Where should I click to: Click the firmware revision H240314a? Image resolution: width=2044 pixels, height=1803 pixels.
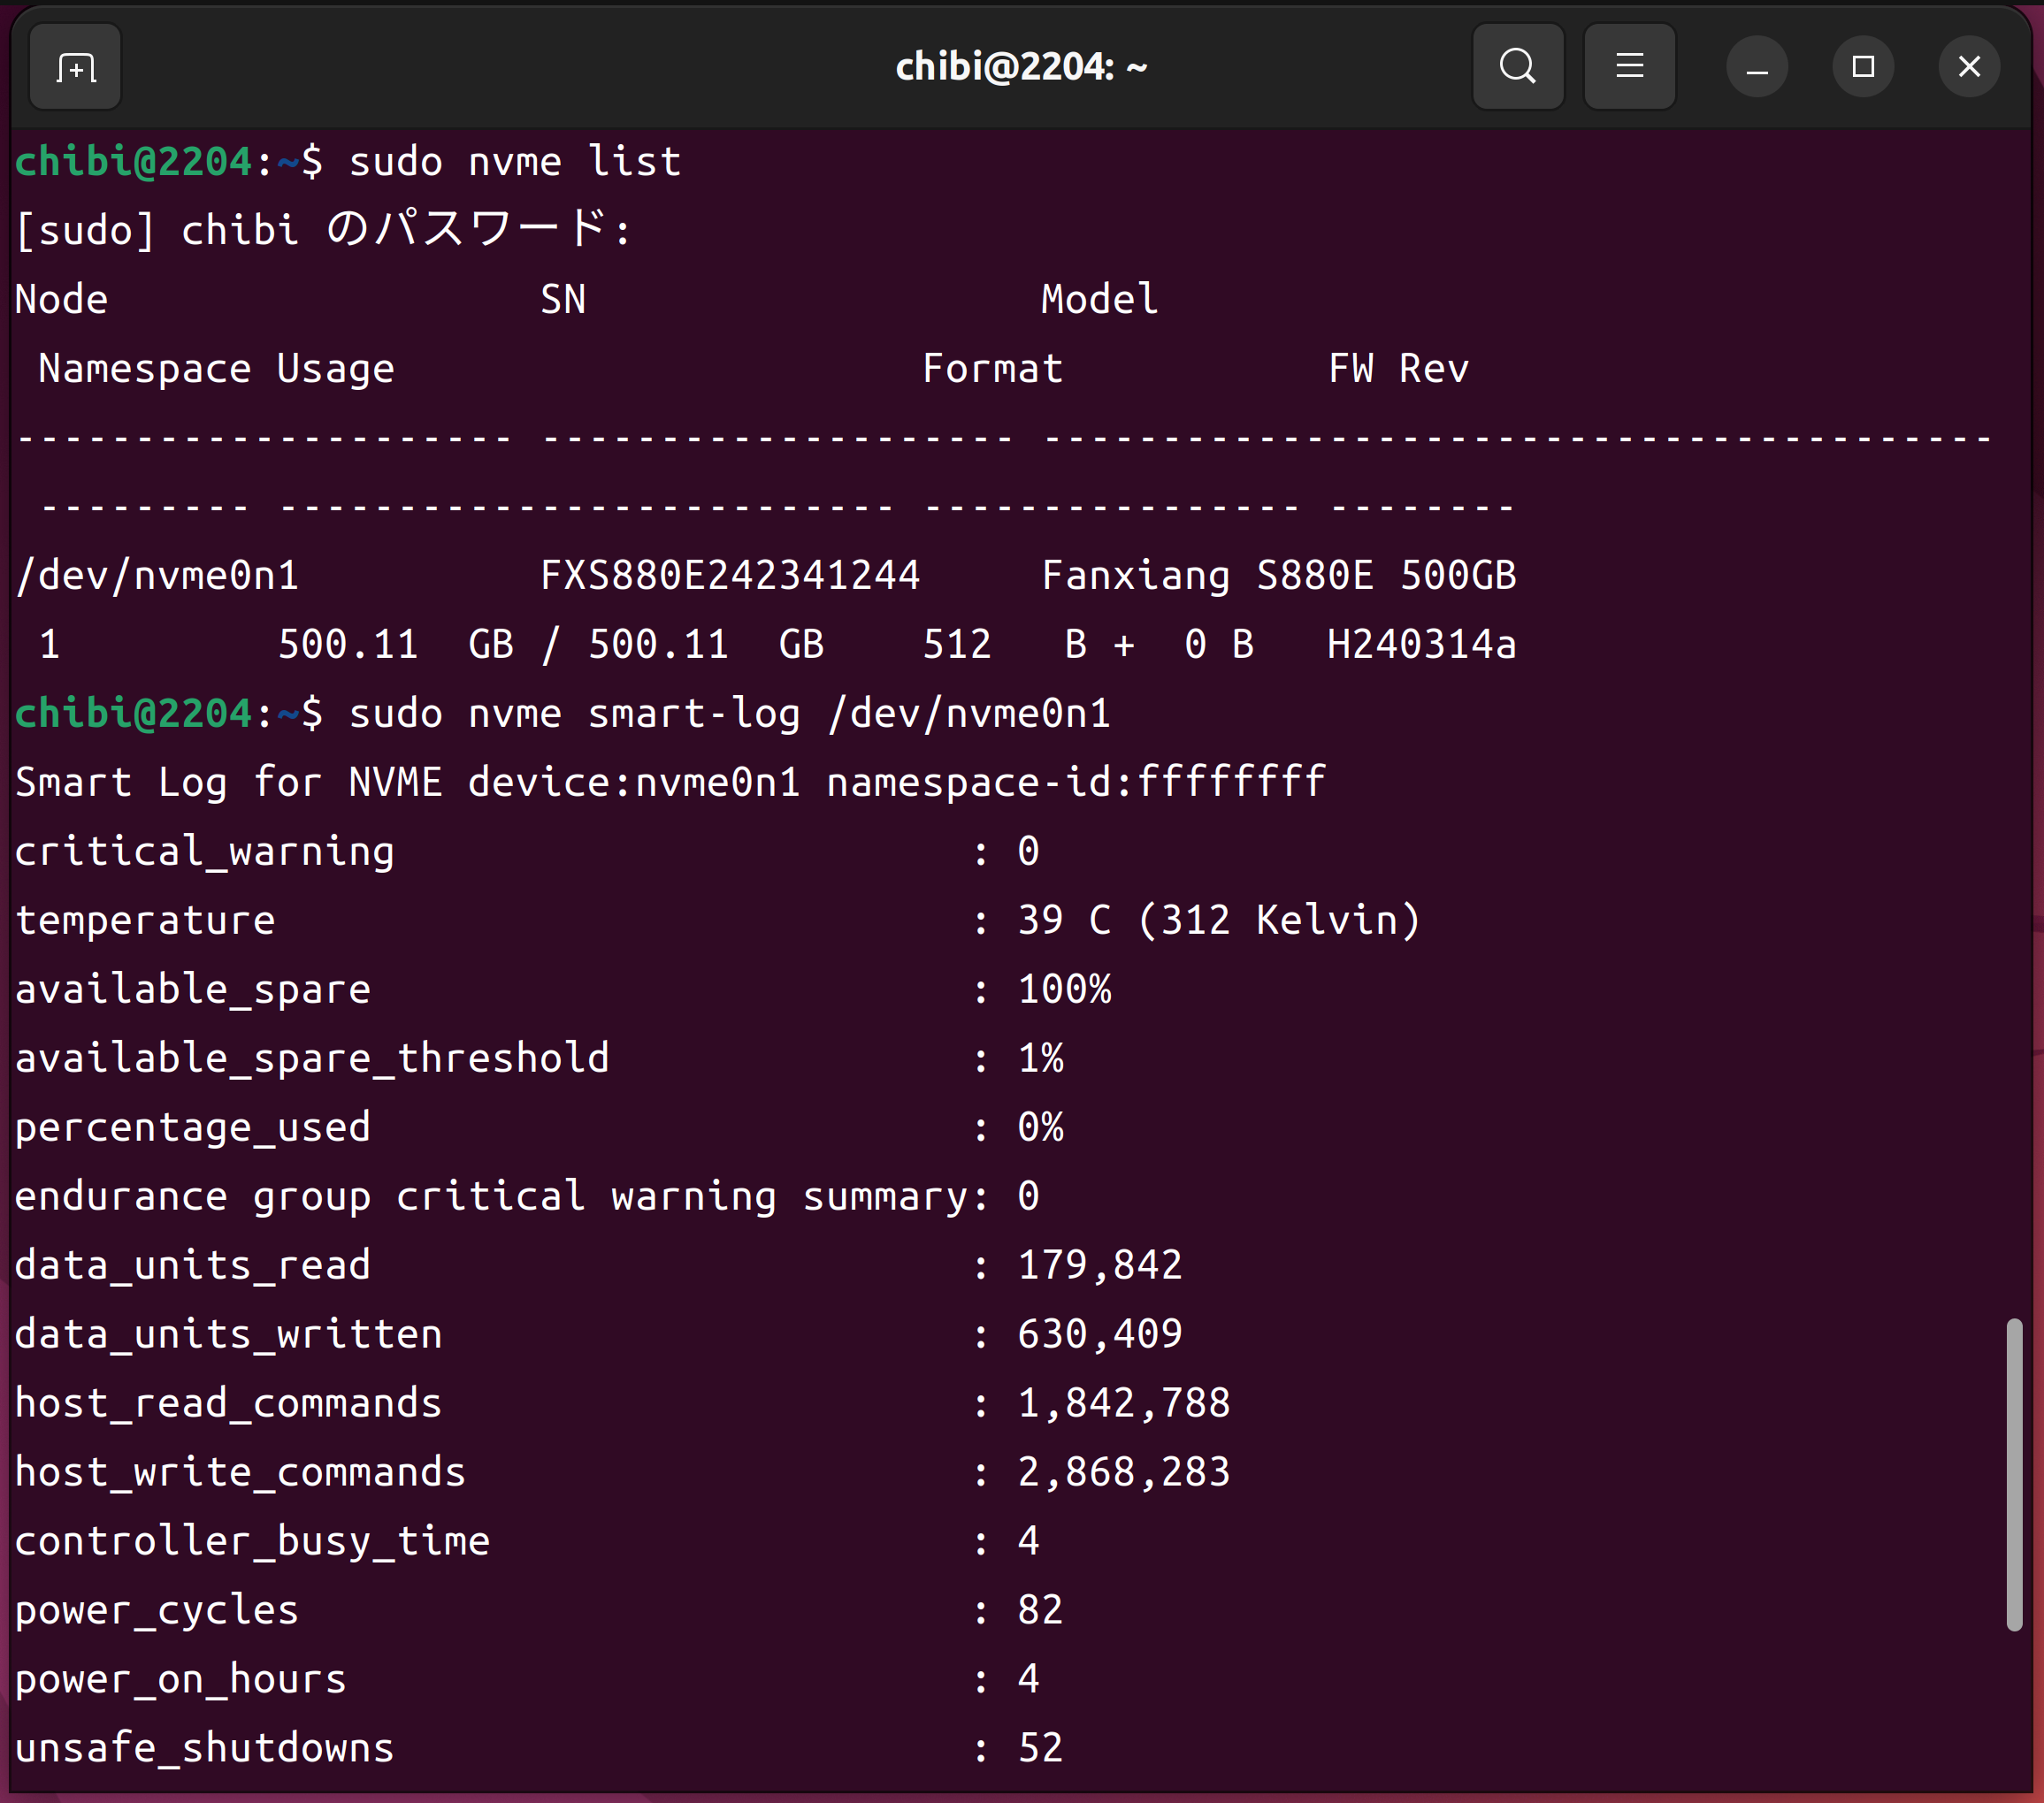(1421, 645)
